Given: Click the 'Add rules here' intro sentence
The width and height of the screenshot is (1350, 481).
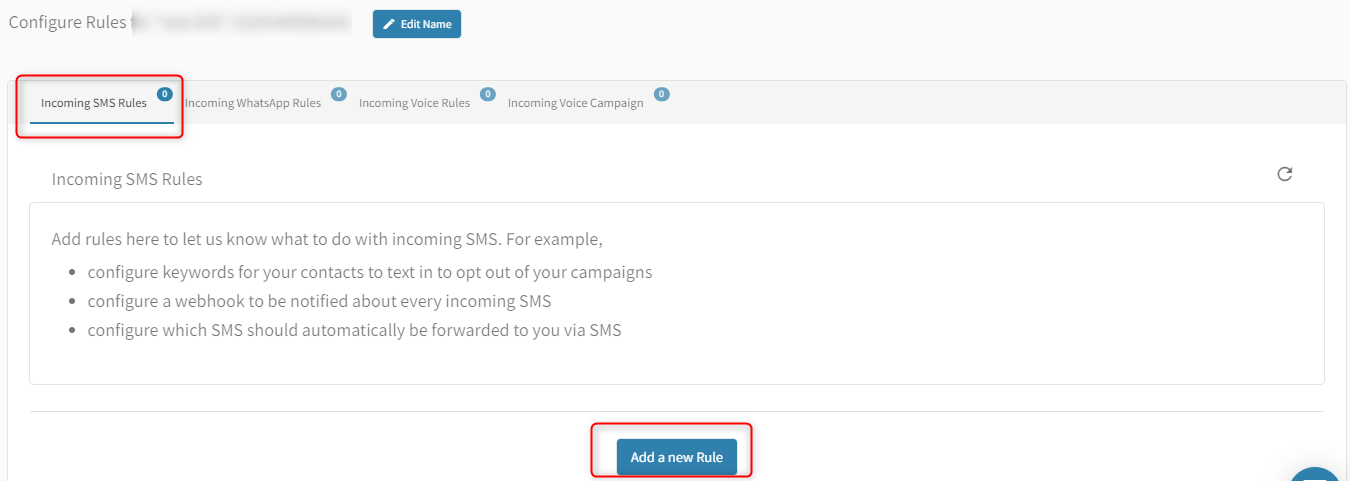Looking at the screenshot, I should pyautogui.click(x=327, y=240).
